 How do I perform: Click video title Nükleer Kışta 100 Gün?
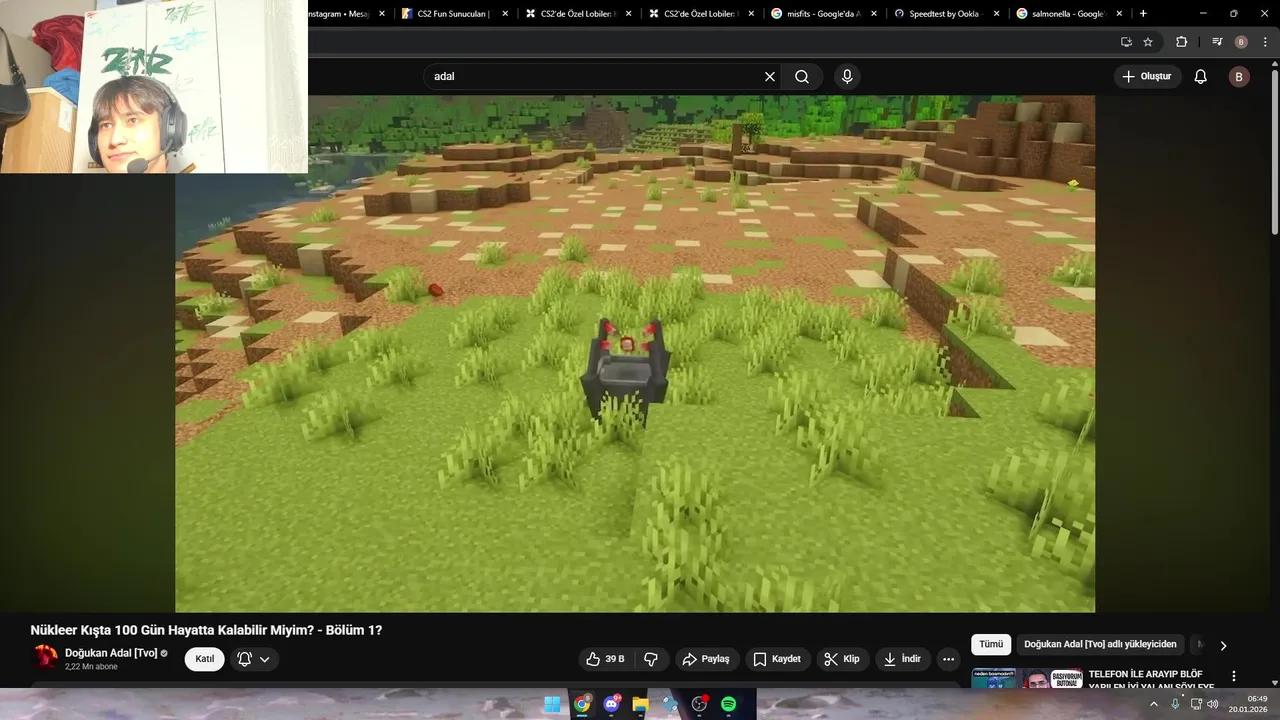coord(206,630)
